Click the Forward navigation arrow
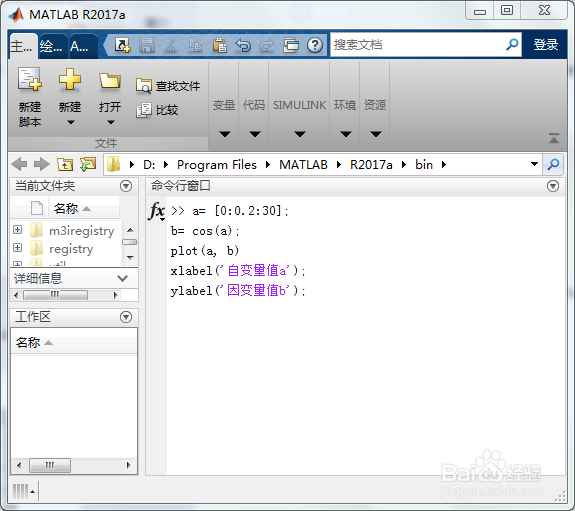The image size is (575, 511). [x=42, y=164]
